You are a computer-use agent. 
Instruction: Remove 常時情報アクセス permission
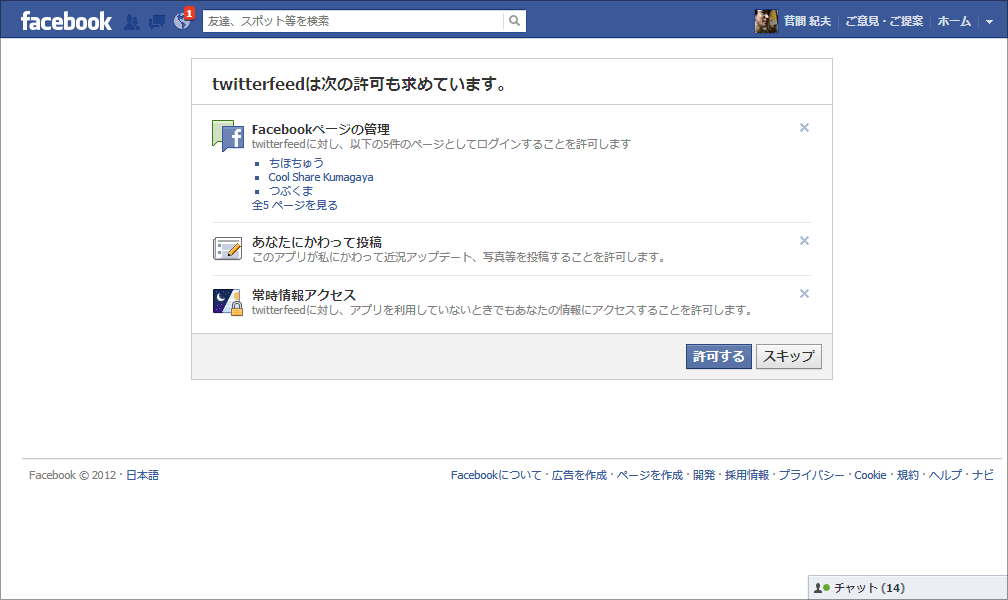[804, 293]
